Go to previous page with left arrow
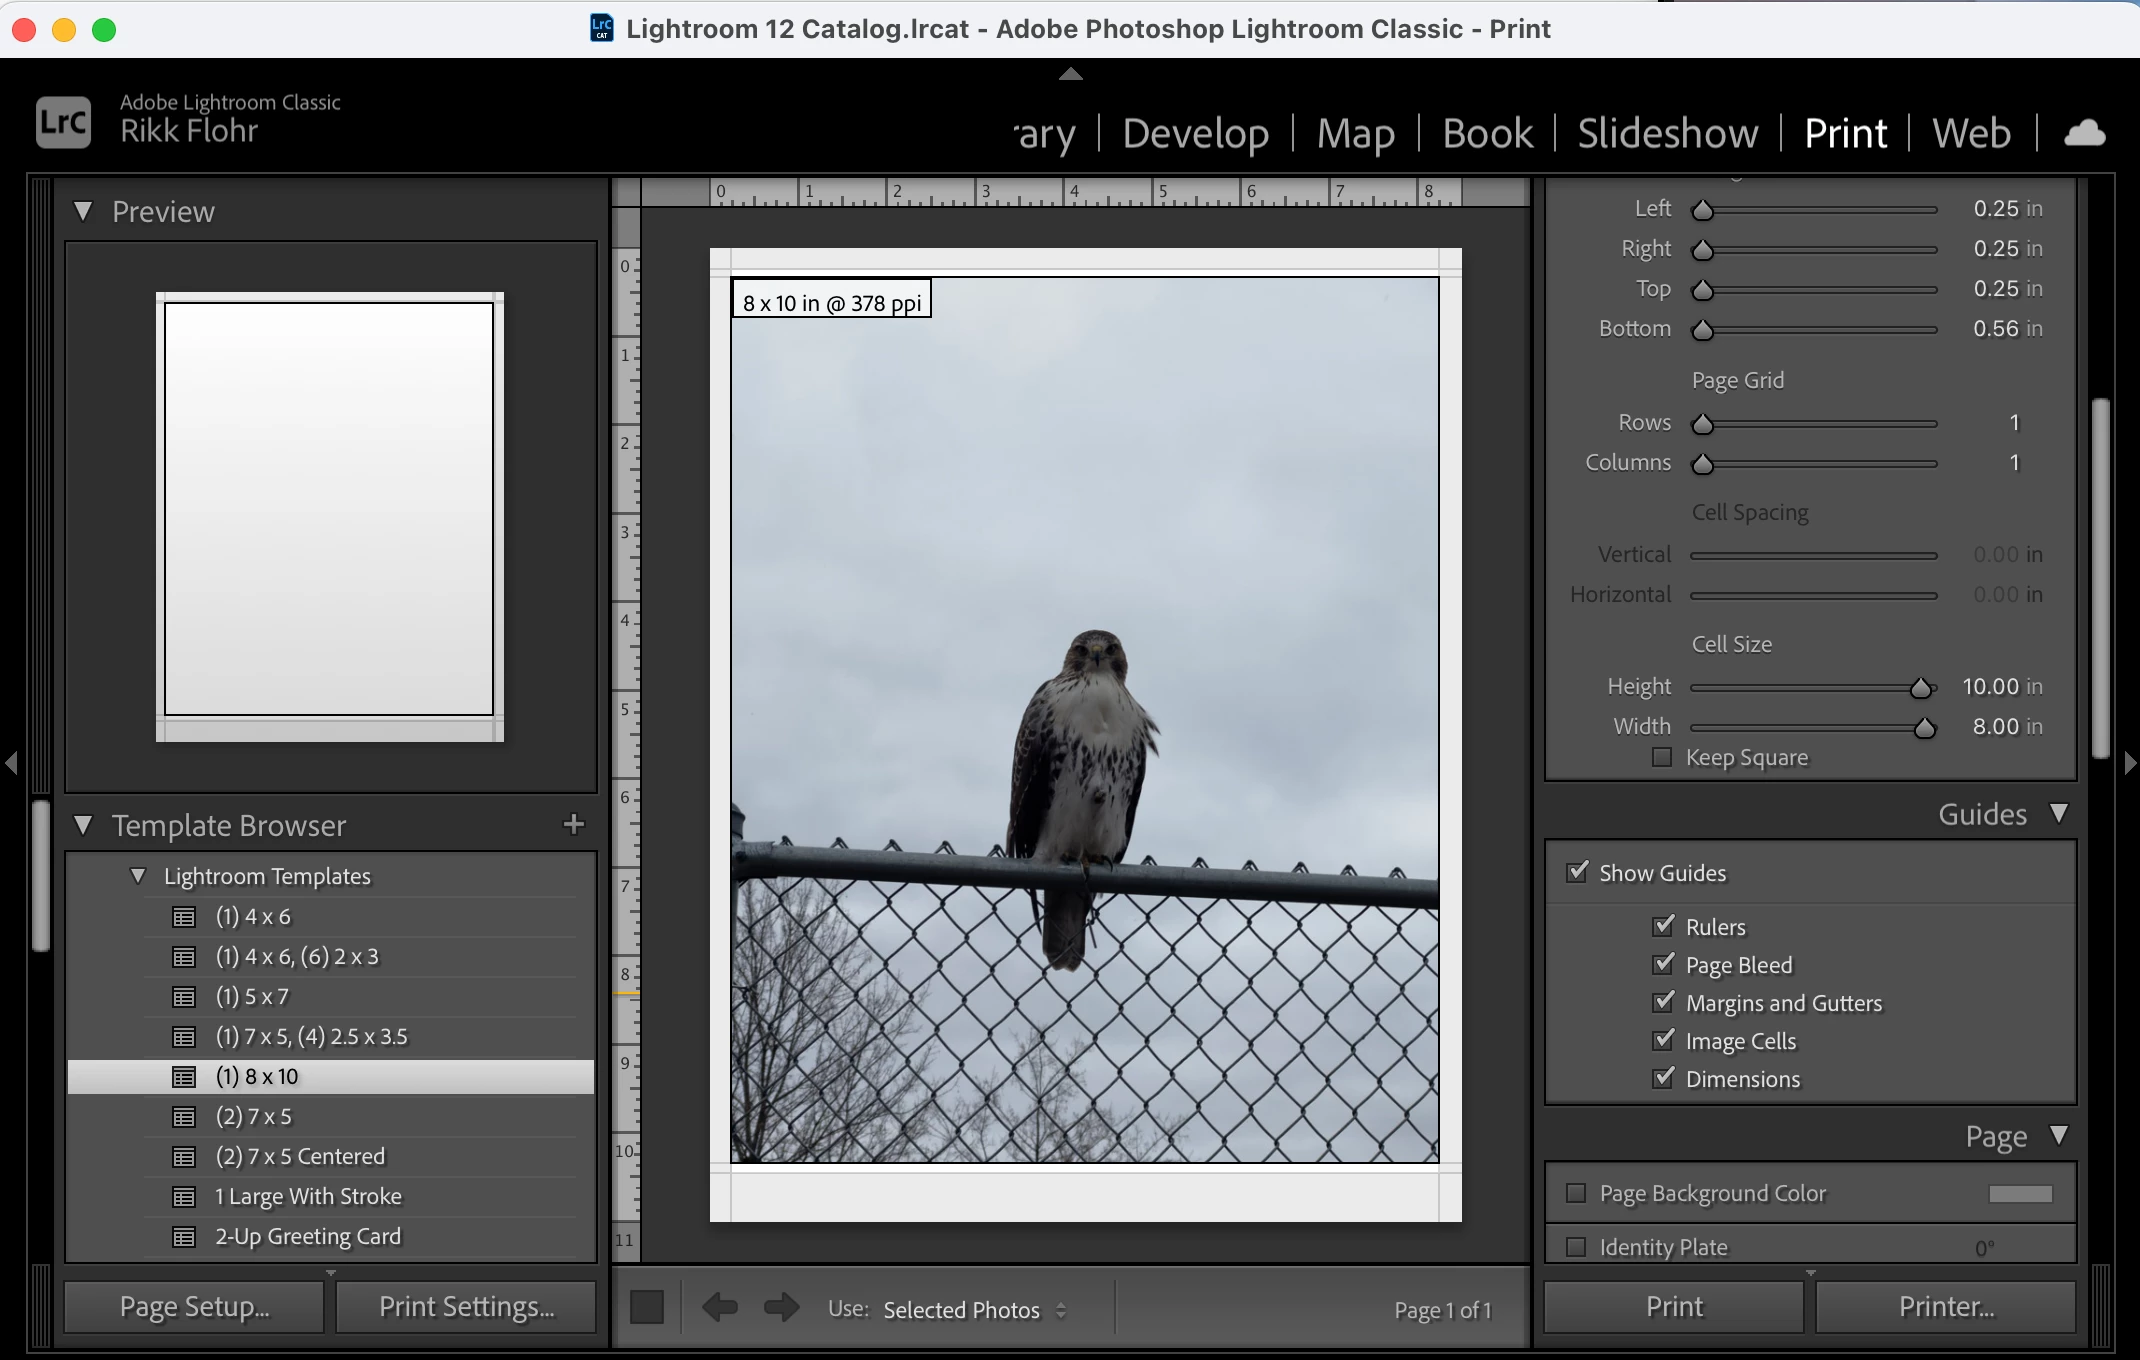The width and height of the screenshot is (2140, 1360). [x=719, y=1307]
